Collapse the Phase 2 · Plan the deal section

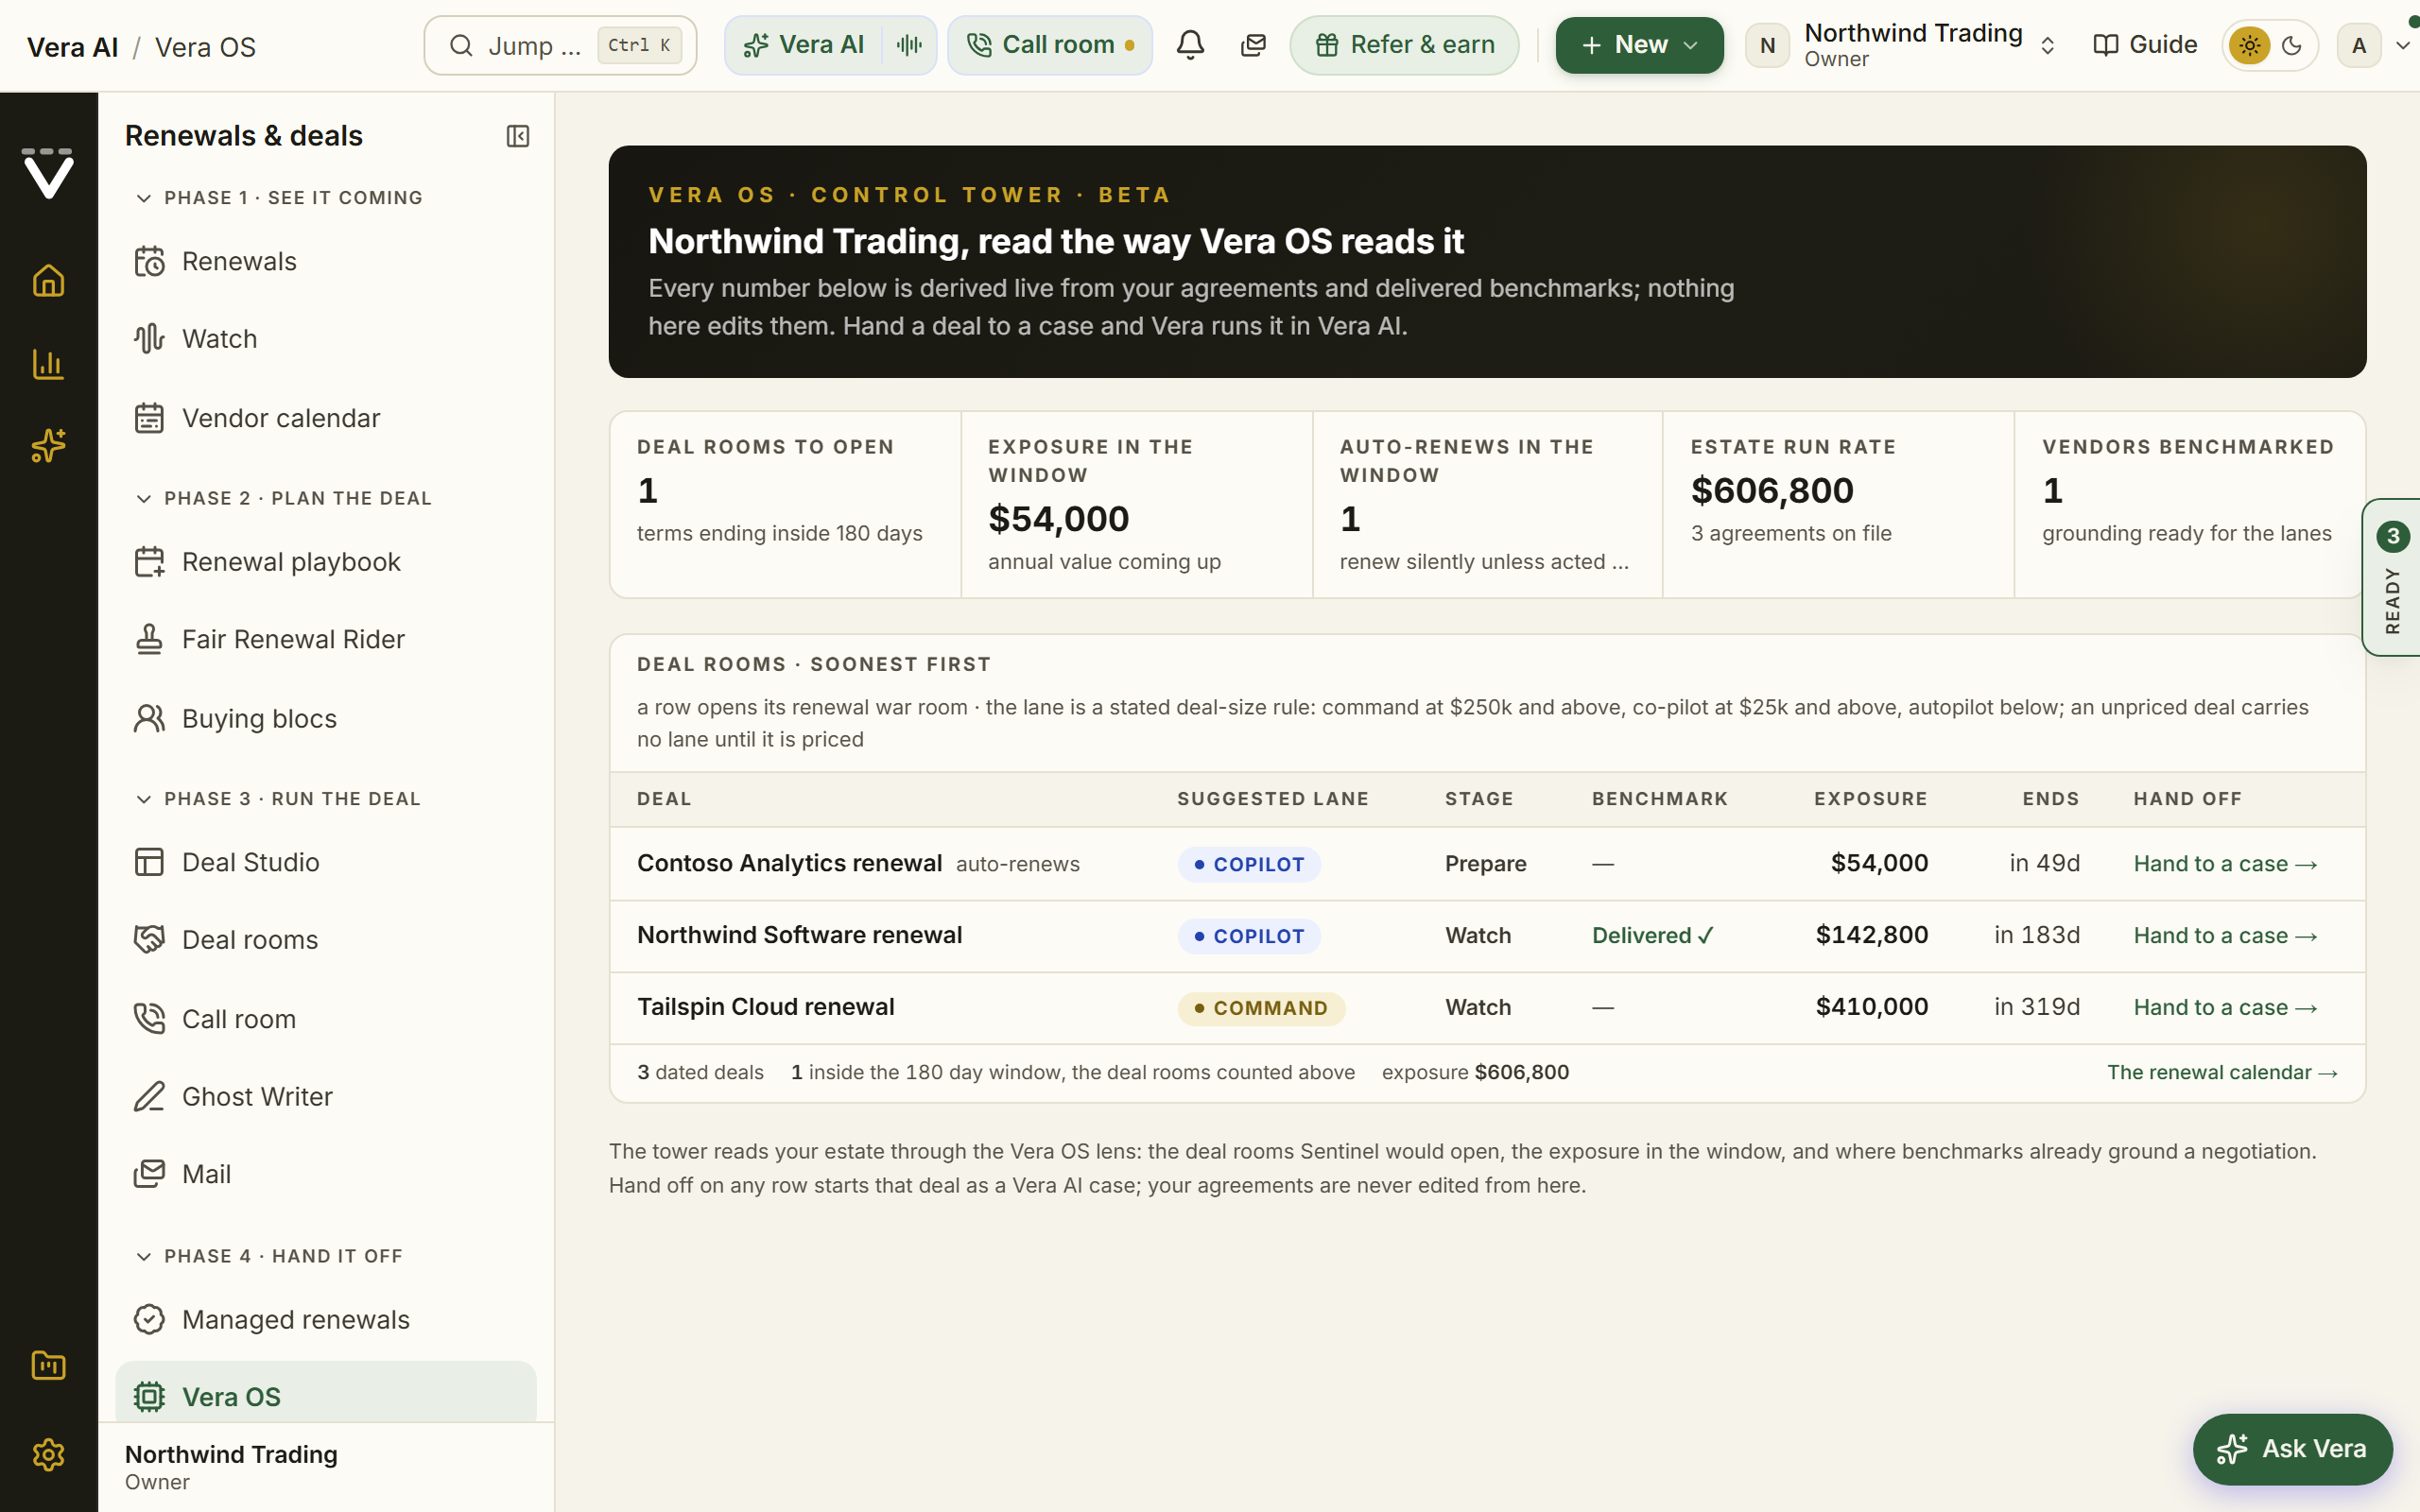tap(283, 498)
